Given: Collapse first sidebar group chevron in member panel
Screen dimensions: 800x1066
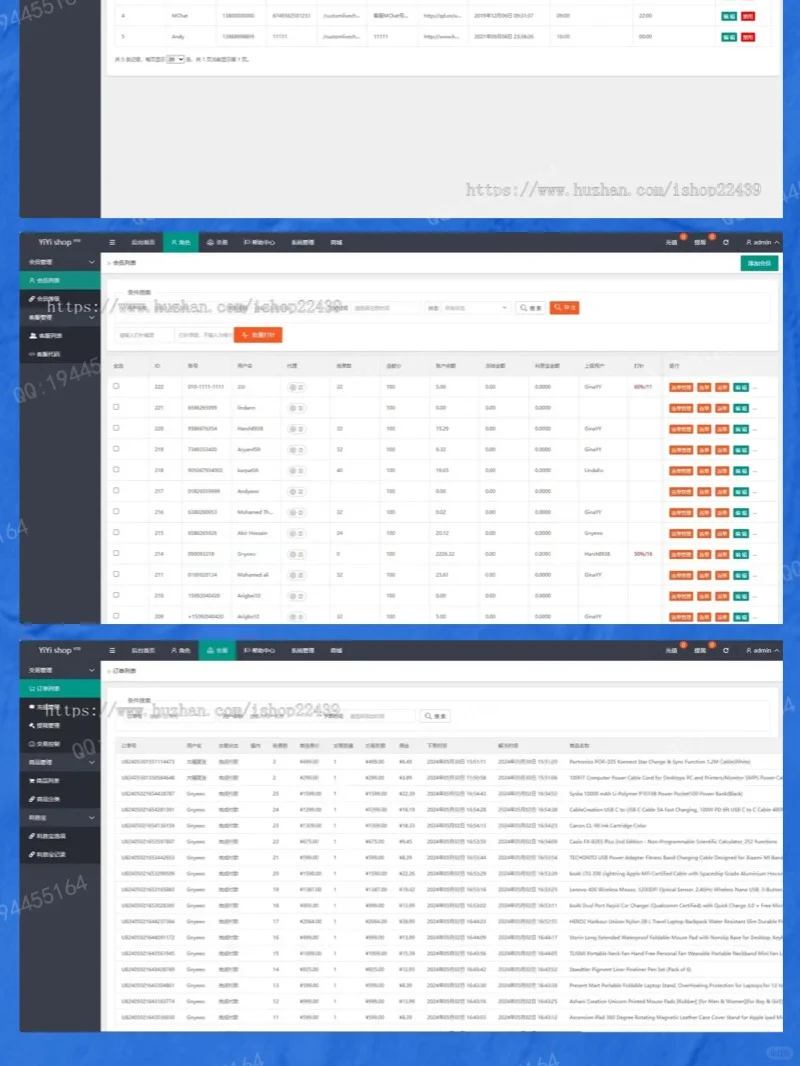Looking at the screenshot, I should [91, 262].
